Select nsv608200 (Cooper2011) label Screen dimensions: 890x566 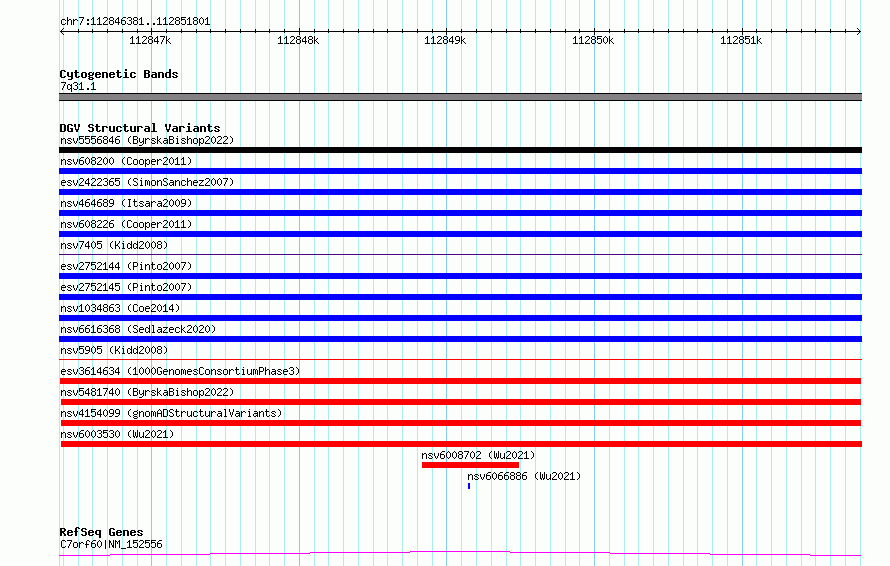[126, 161]
